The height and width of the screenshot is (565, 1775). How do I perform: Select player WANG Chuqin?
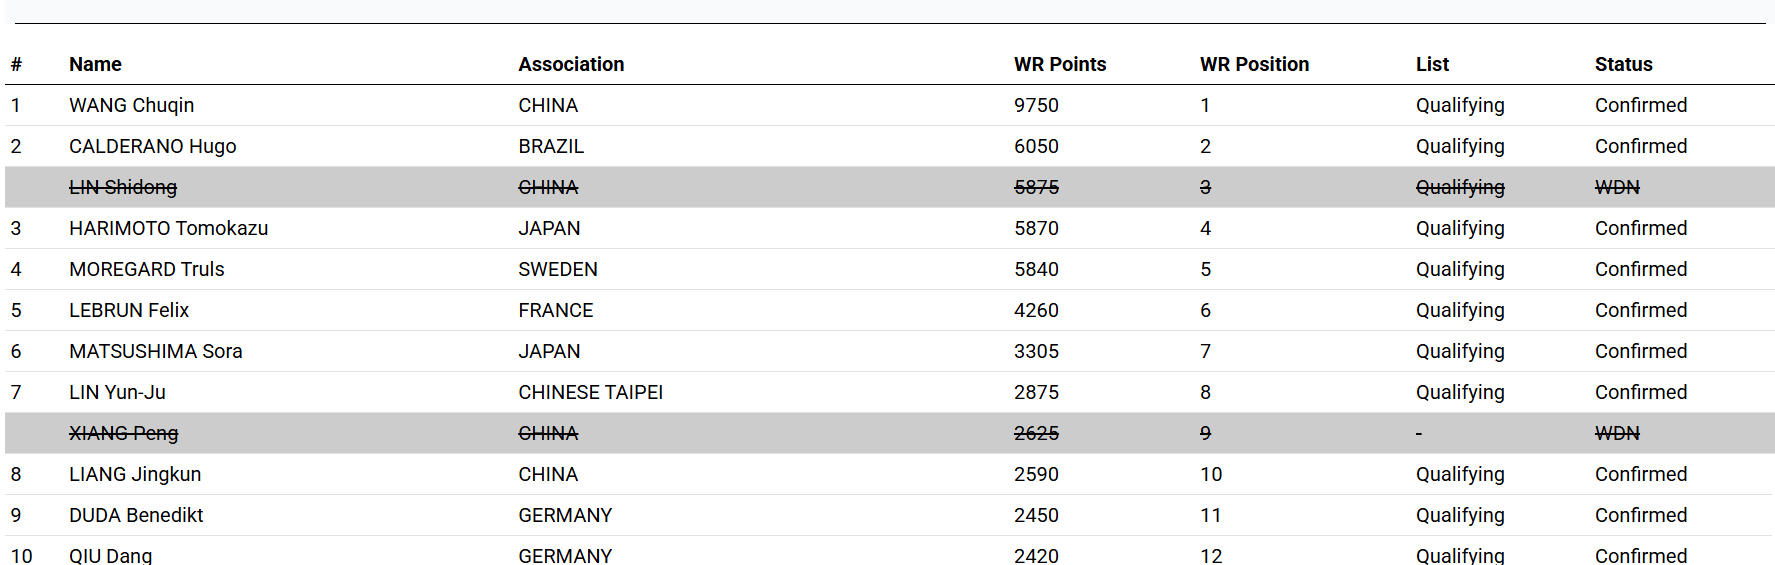click(131, 105)
